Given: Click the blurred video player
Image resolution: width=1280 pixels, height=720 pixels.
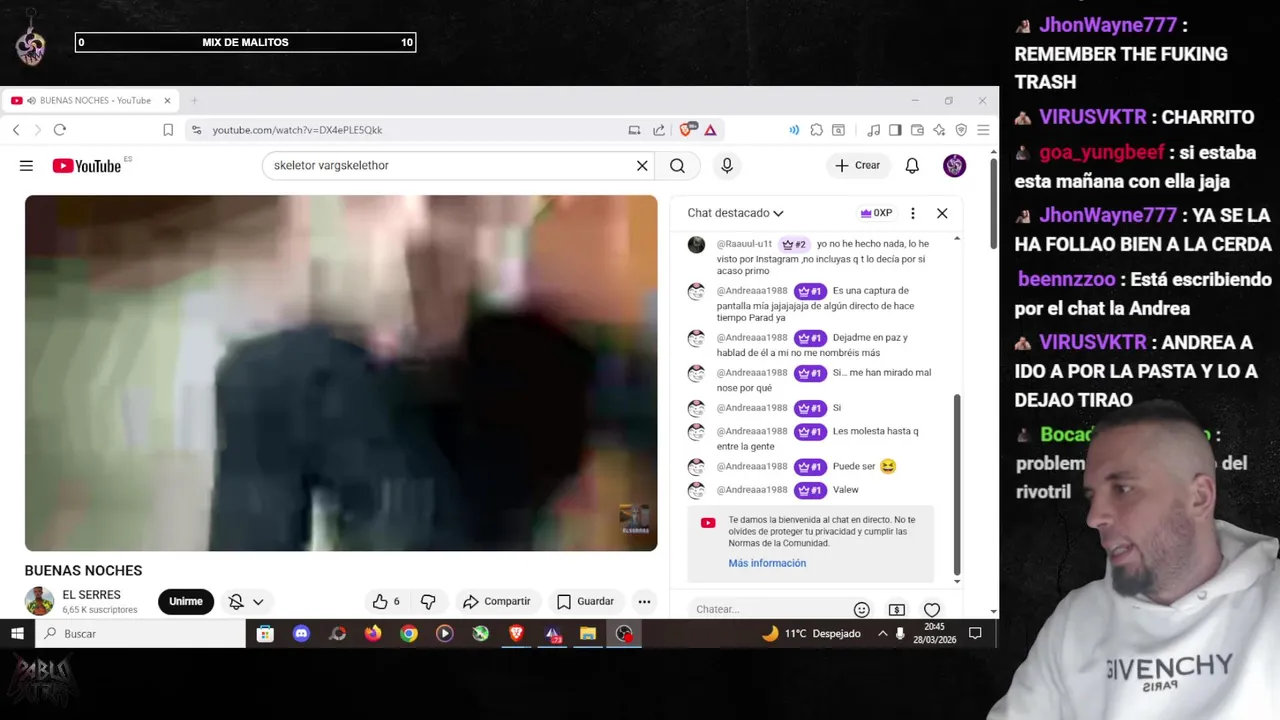Looking at the screenshot, I should coord(341,373).
